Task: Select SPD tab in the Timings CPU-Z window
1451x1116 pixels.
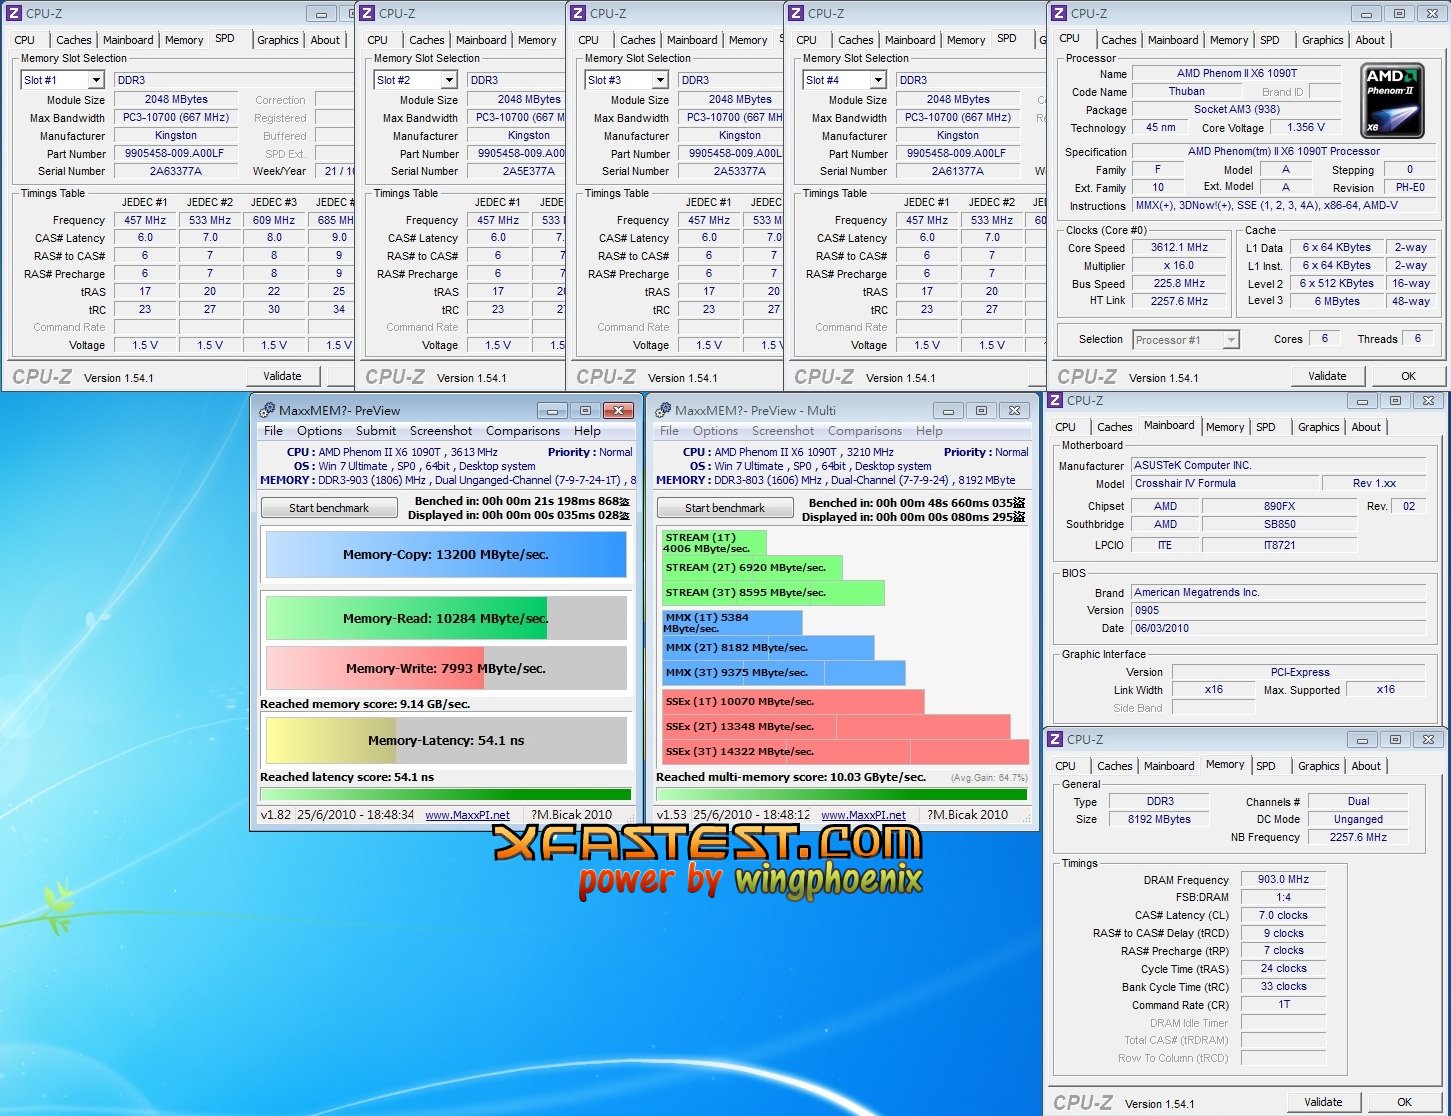Action: point(1266,766)
